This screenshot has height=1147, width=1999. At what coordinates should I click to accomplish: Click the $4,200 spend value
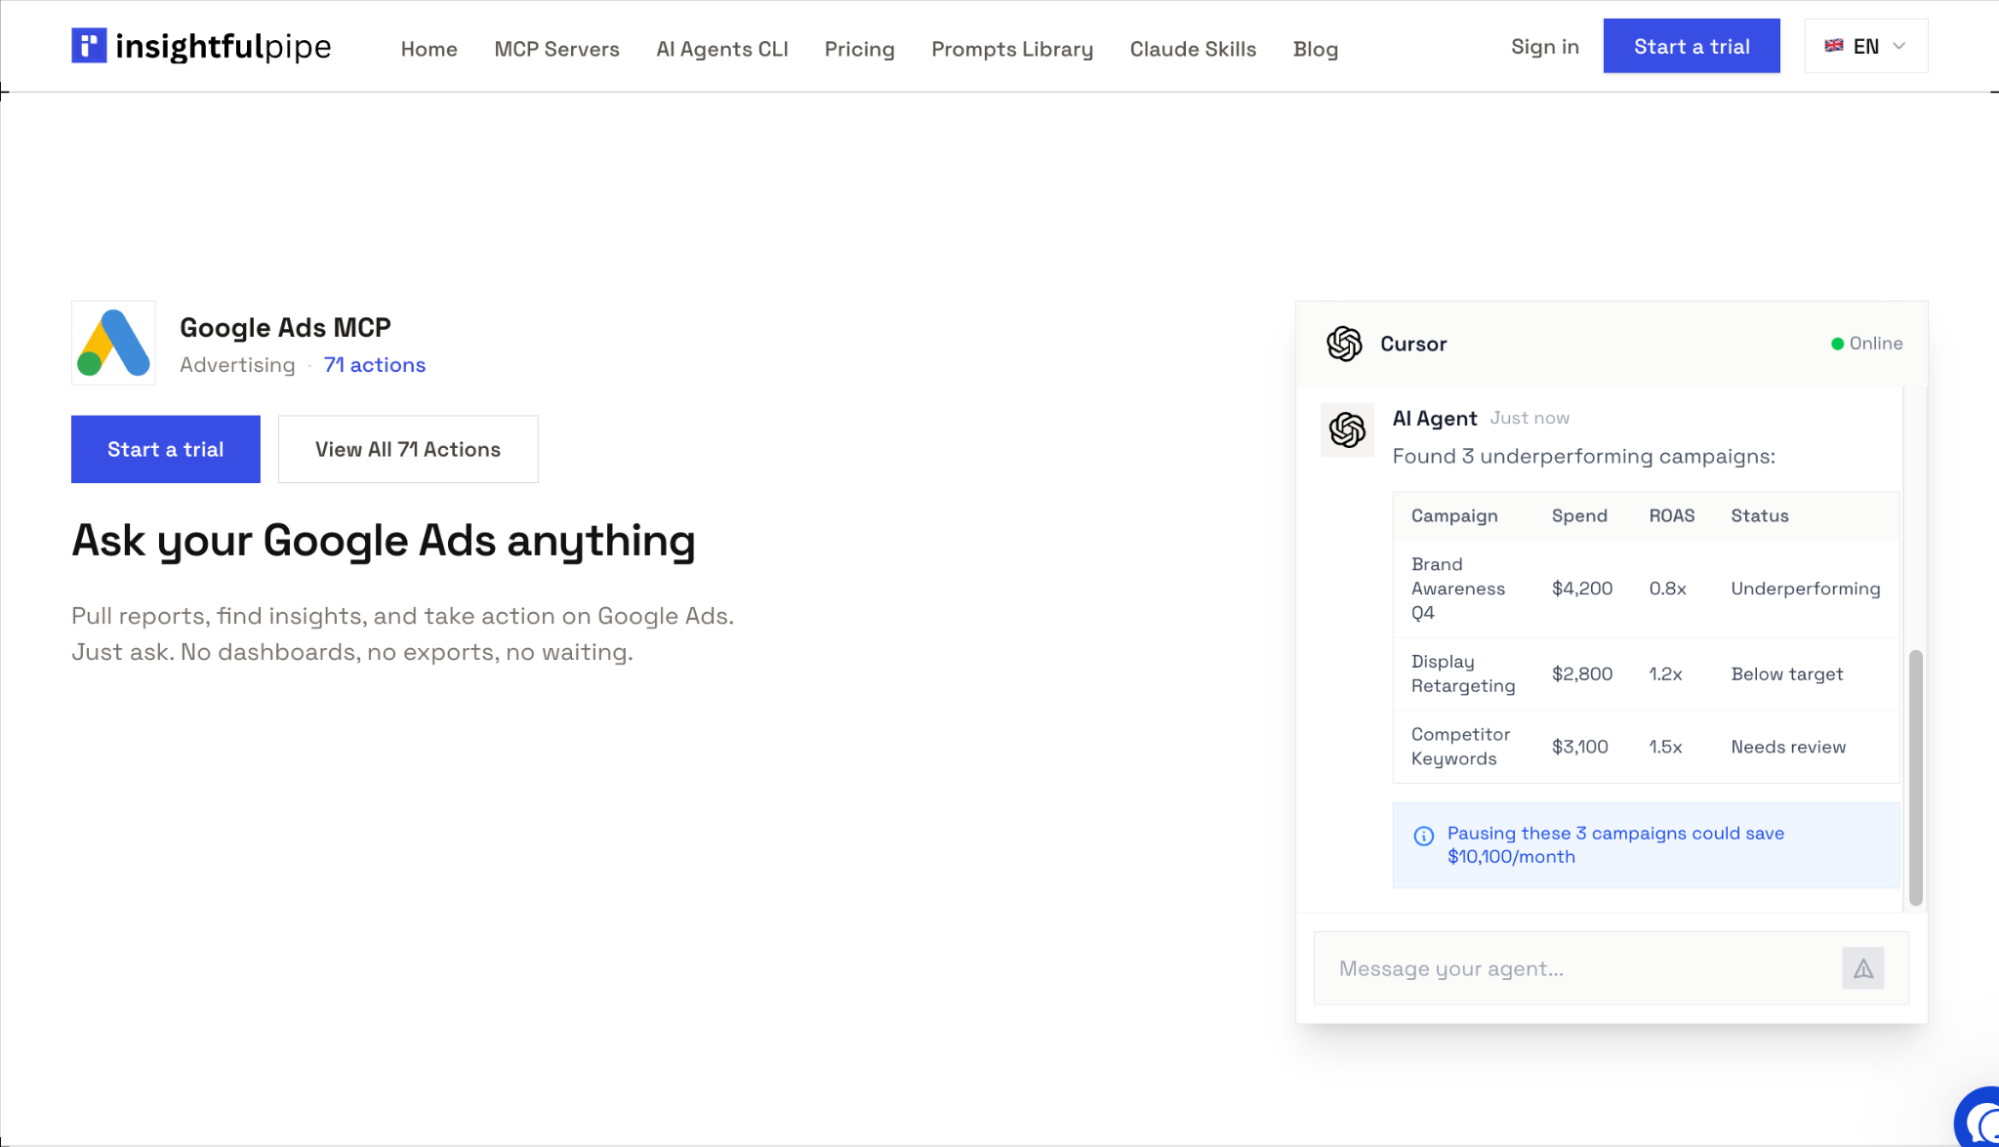[1582, 589]
